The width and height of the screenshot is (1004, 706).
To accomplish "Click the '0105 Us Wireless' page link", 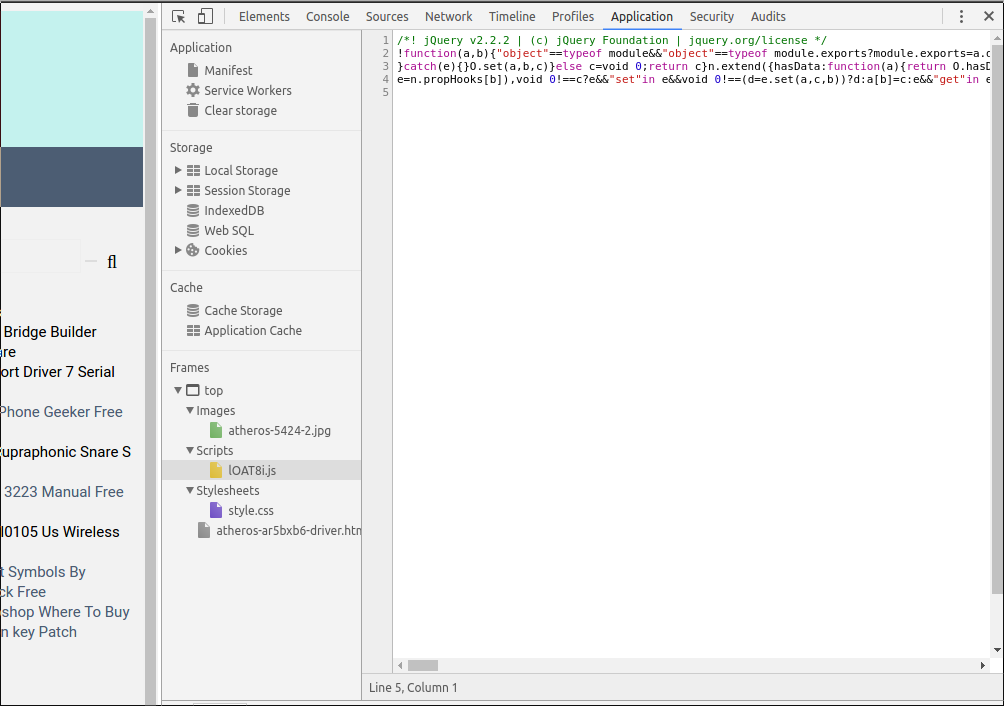I will (x=60, y=532).
